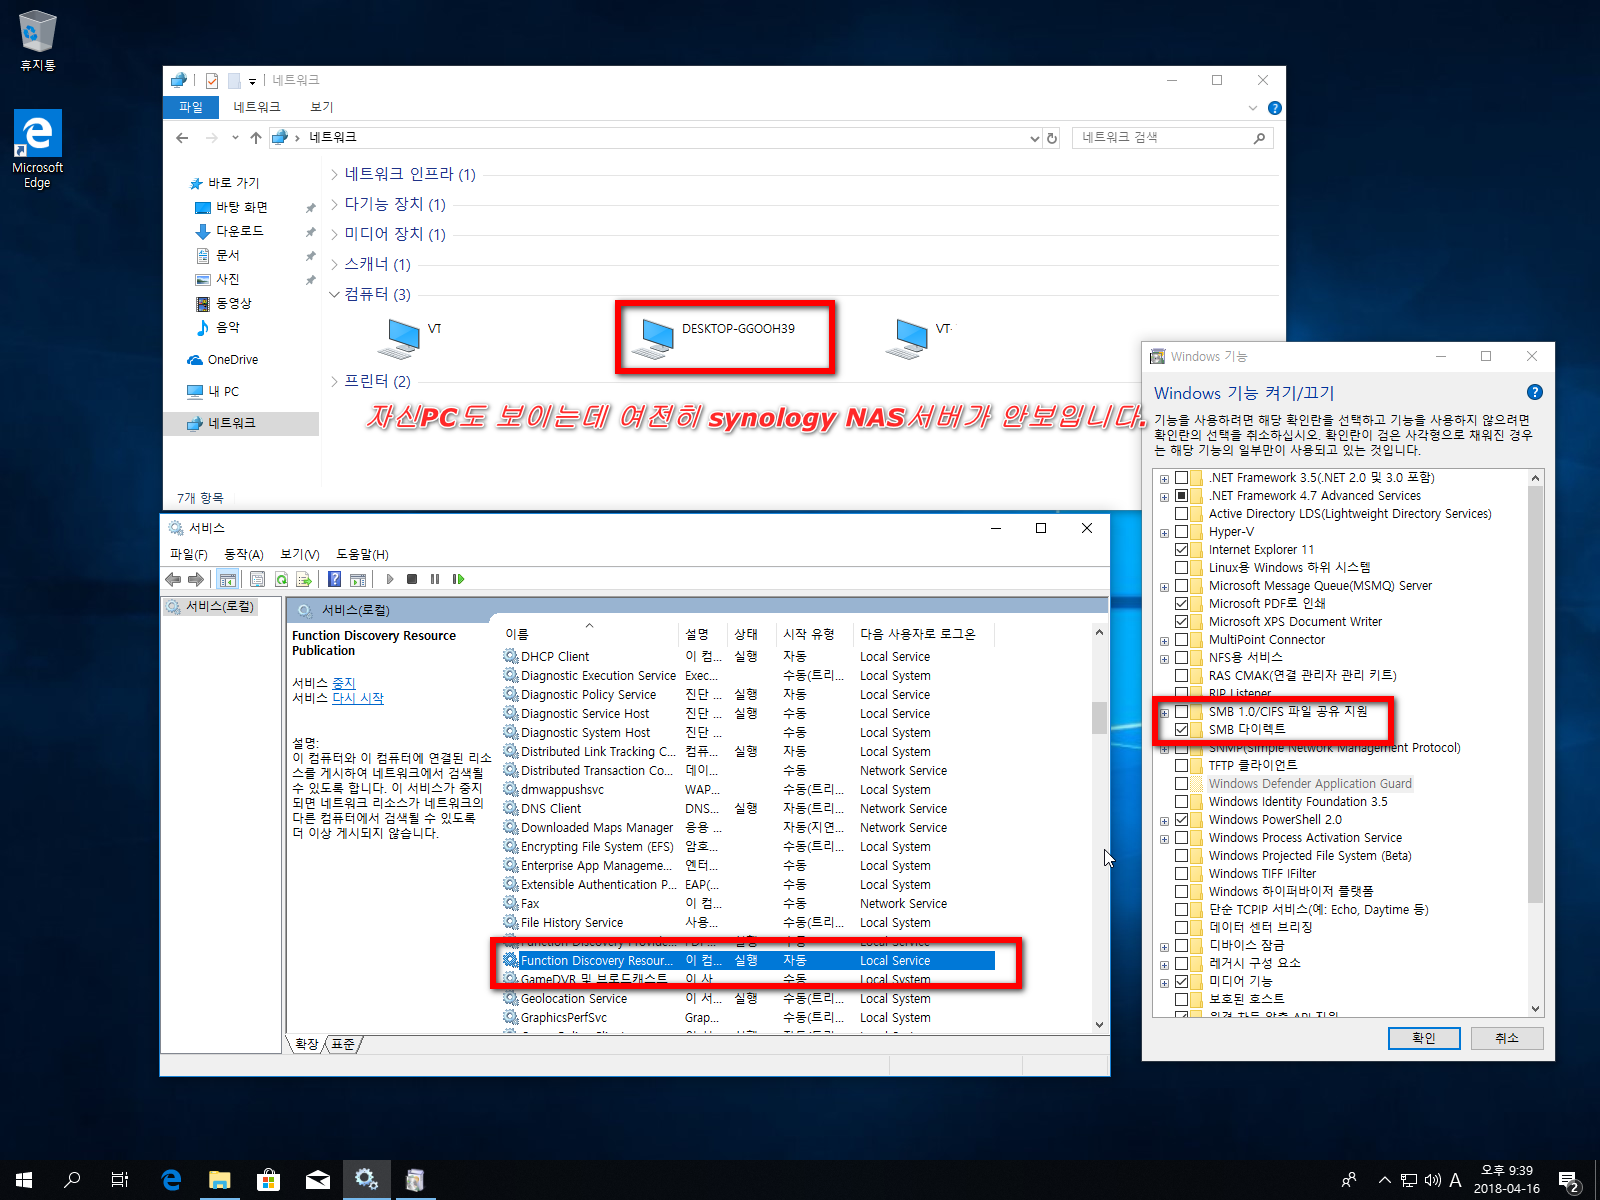This screenshot has width=1600, height=1200.
Task: Click the 중지 service link
Action: [x=344, y=683]
